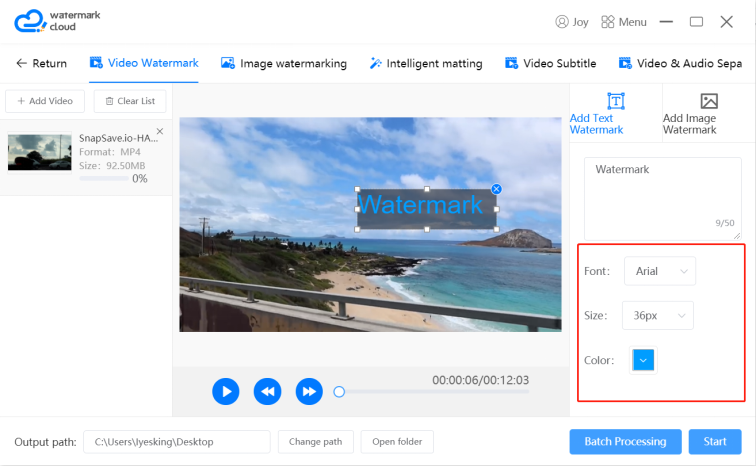
Task: Switch to the Intelligent matting tab
Action: pos(426,63)
